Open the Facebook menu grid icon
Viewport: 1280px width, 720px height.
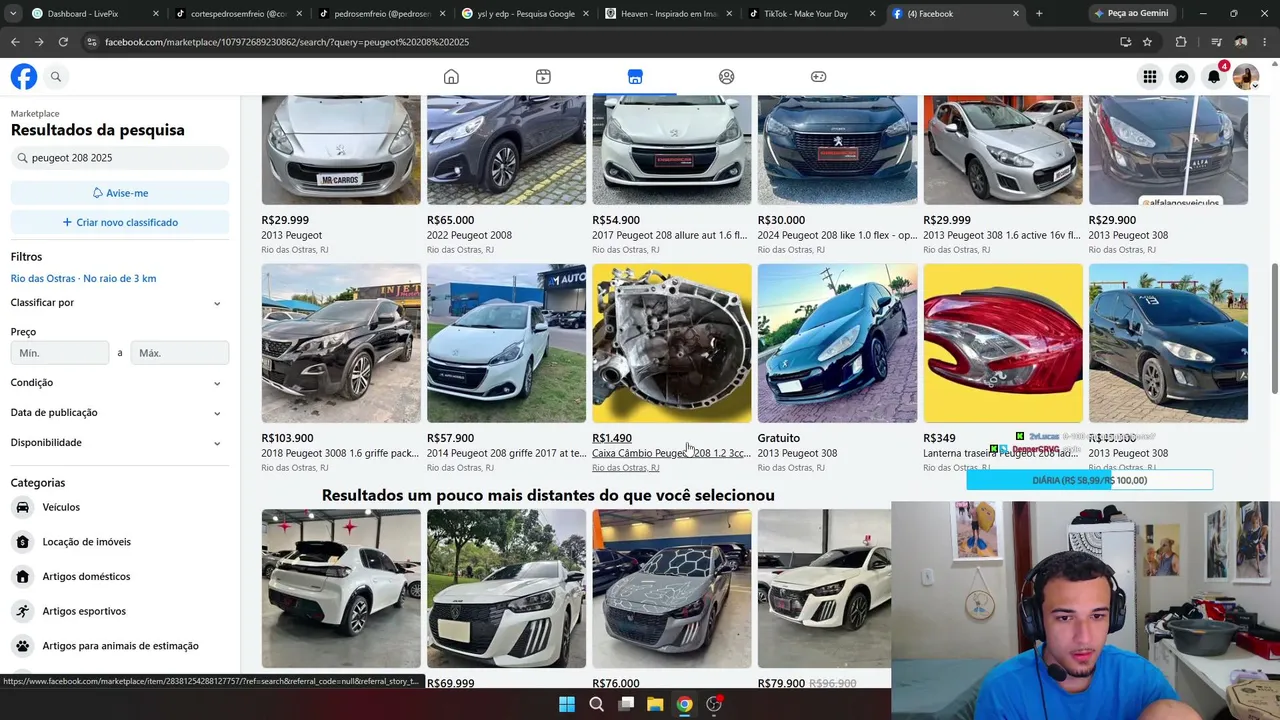(1150, 77)
